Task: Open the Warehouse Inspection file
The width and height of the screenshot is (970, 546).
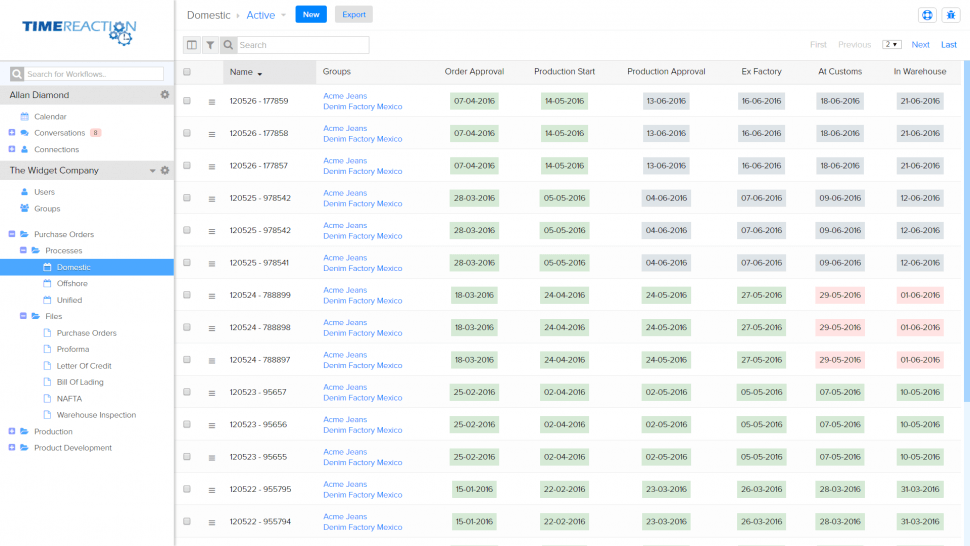Action: pos(96,415)
